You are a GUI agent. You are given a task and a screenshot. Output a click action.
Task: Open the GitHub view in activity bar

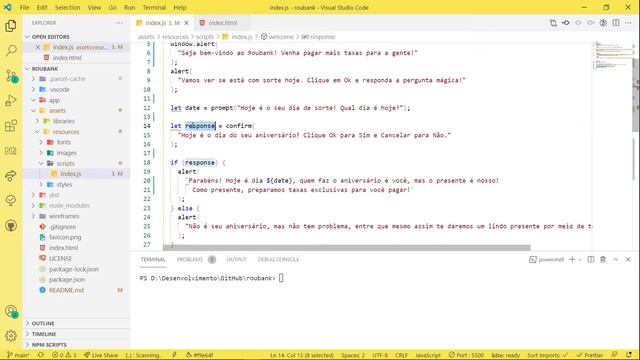click(11, 225)
